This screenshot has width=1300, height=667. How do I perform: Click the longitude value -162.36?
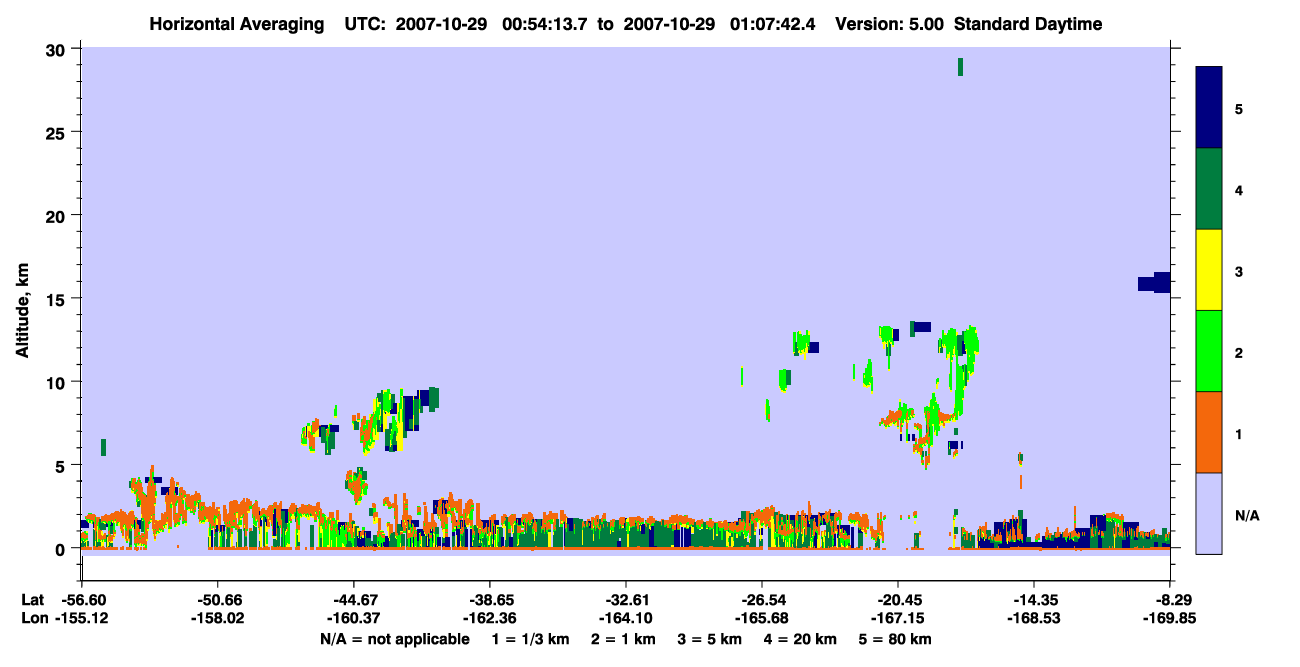(489, 619)
